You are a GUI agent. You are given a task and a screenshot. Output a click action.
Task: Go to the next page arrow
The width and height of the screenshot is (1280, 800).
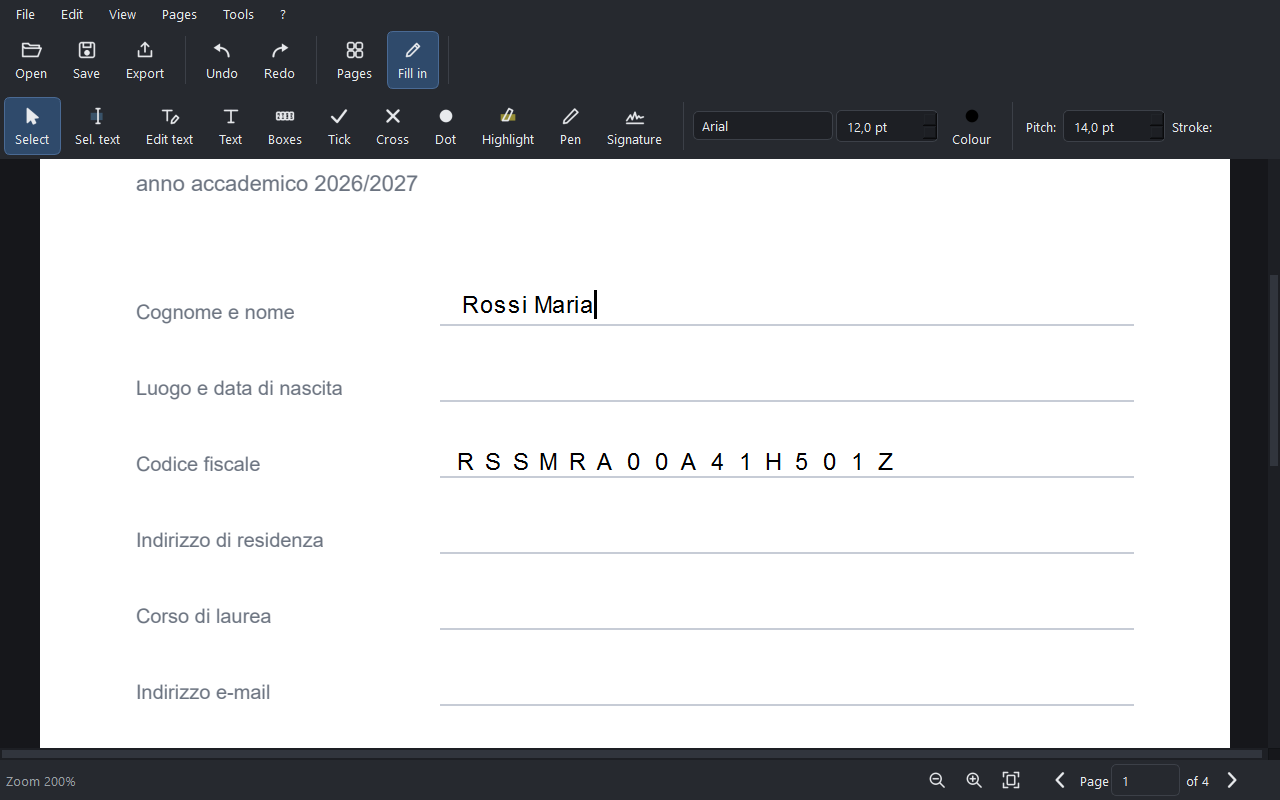(x=1232, y=780)
